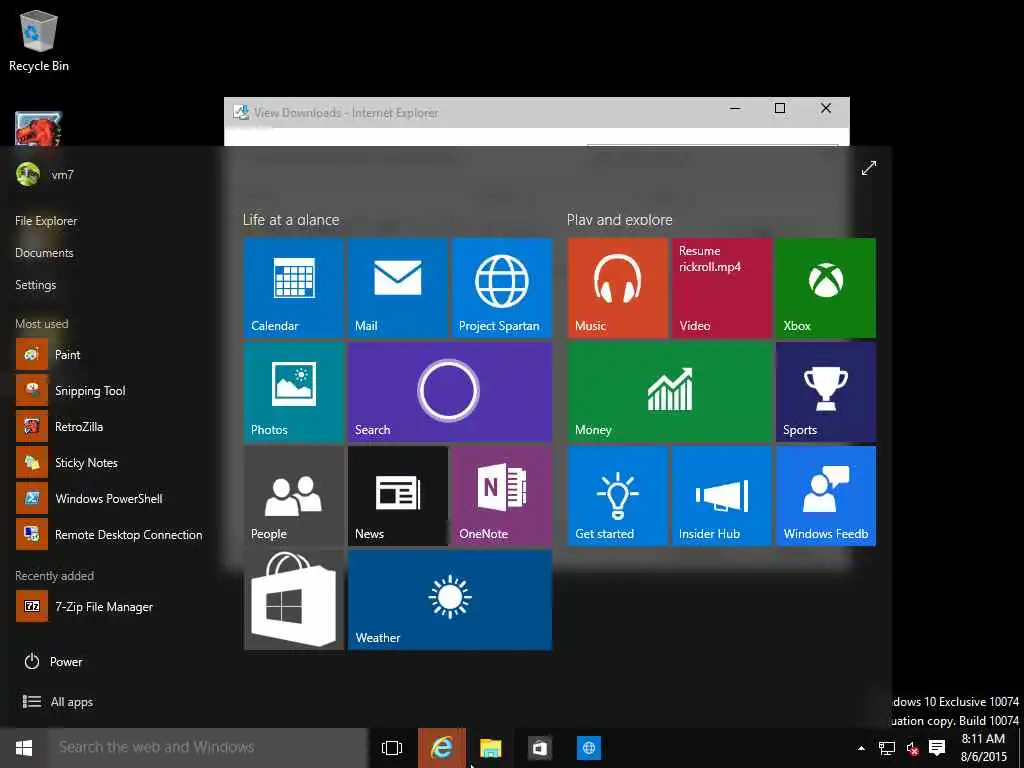The height and width of the screenshot is (768, 1024).
Task: Open the News tile
Action: [x=398, y=496]
